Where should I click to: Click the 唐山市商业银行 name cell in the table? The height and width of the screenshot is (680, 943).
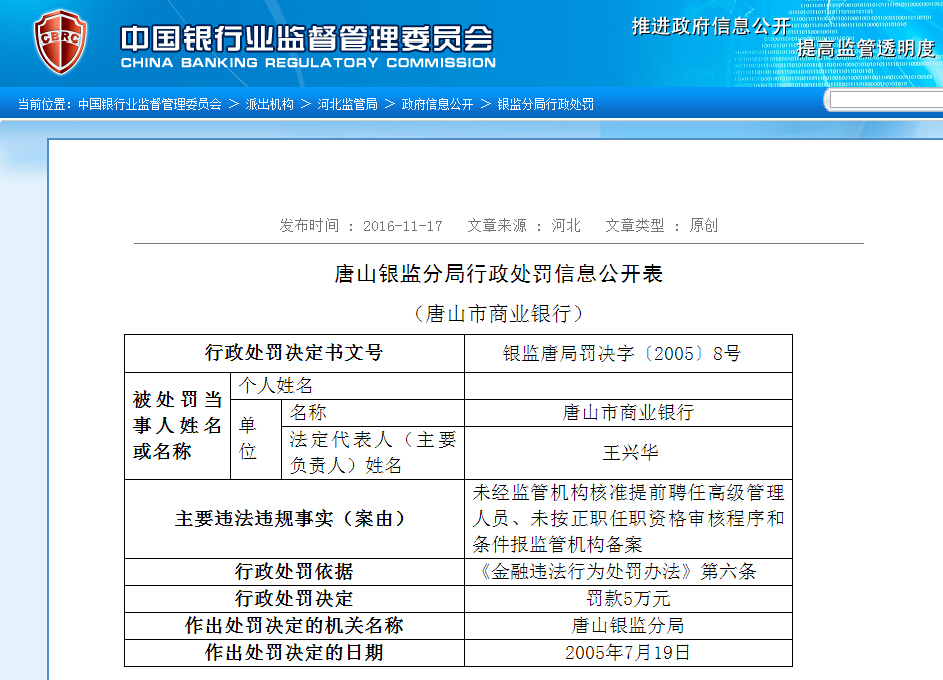[628, 412]
